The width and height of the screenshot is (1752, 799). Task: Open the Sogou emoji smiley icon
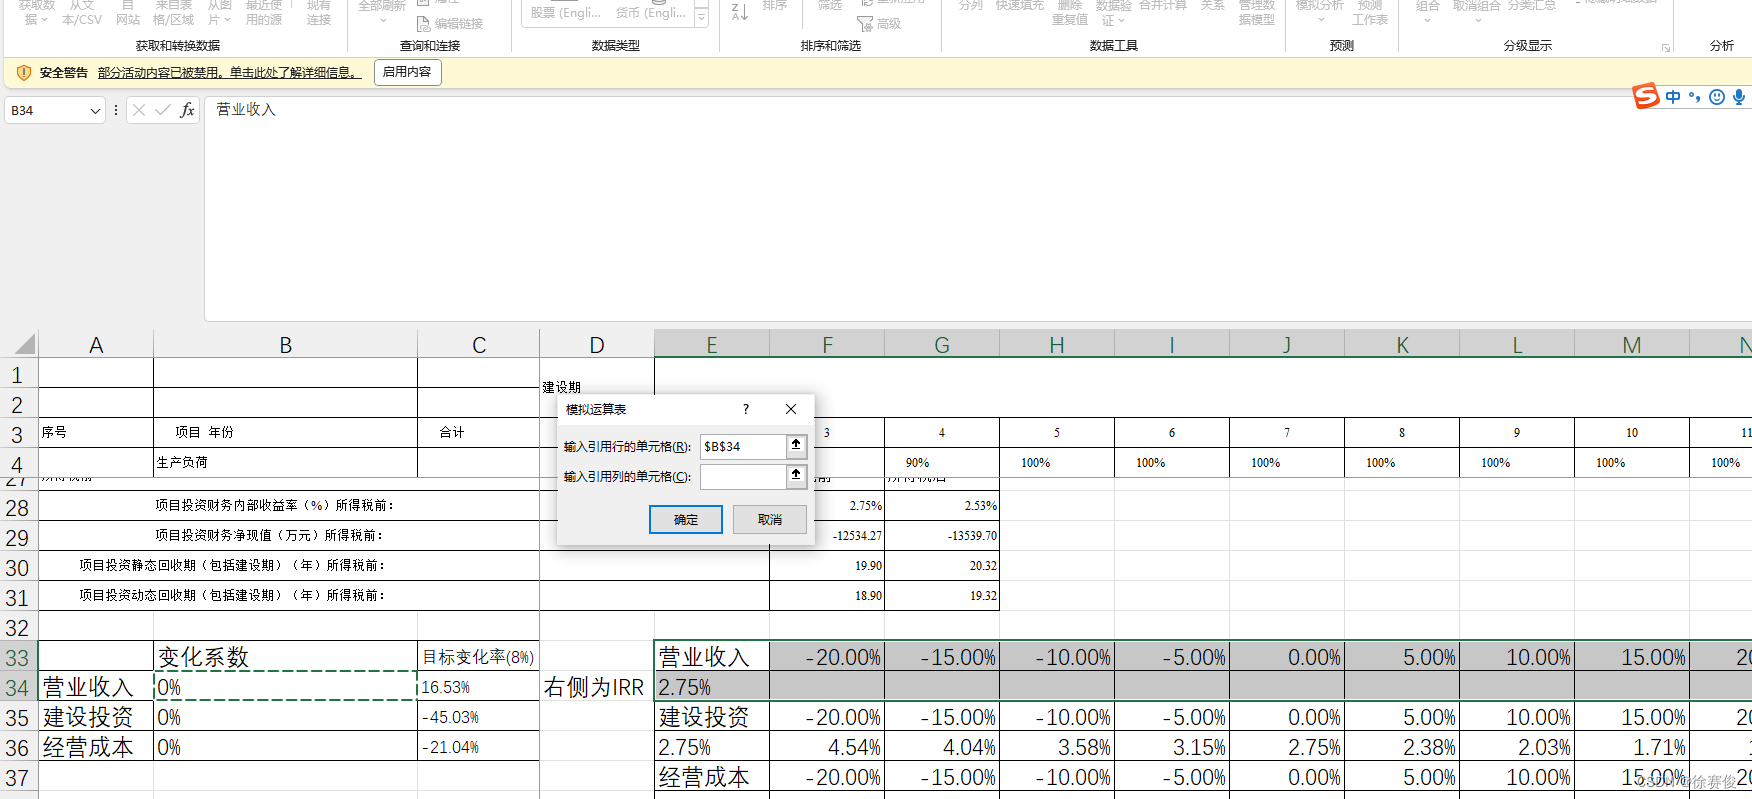[1717, 97]
